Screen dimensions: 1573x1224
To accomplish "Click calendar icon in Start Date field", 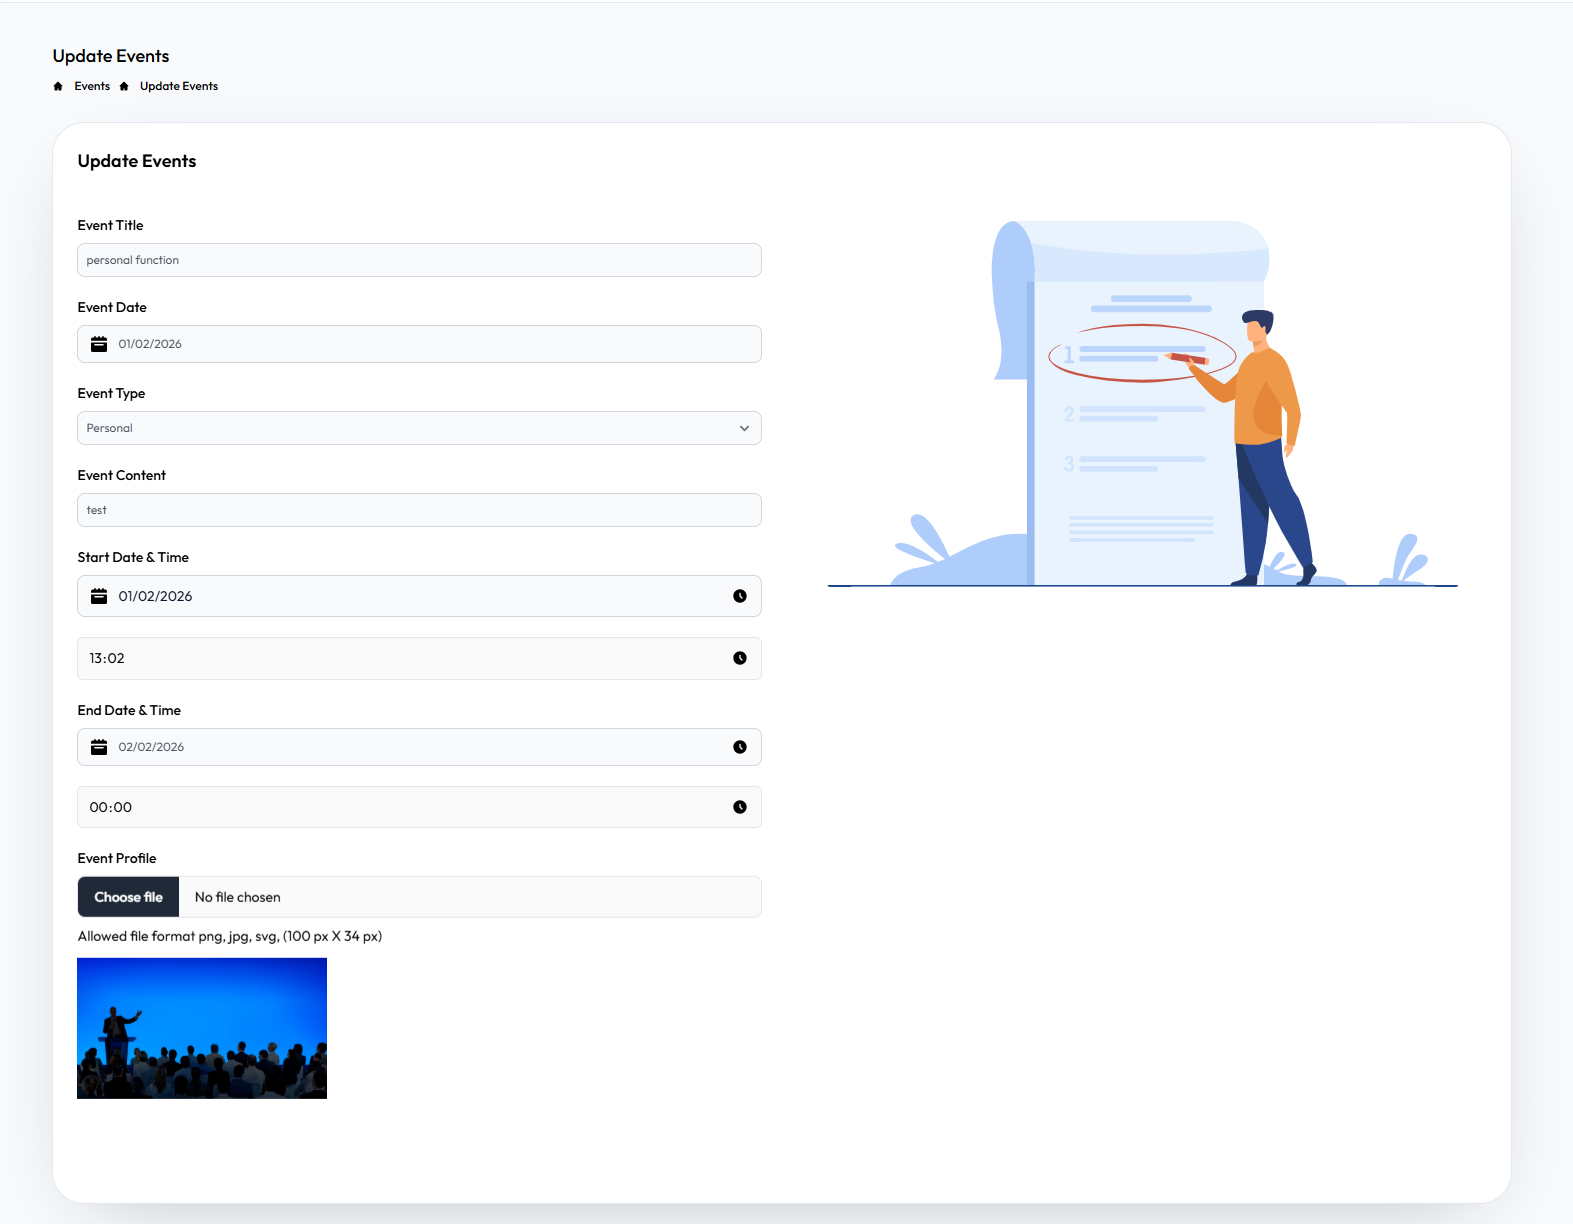I will [x=99, y=596].
